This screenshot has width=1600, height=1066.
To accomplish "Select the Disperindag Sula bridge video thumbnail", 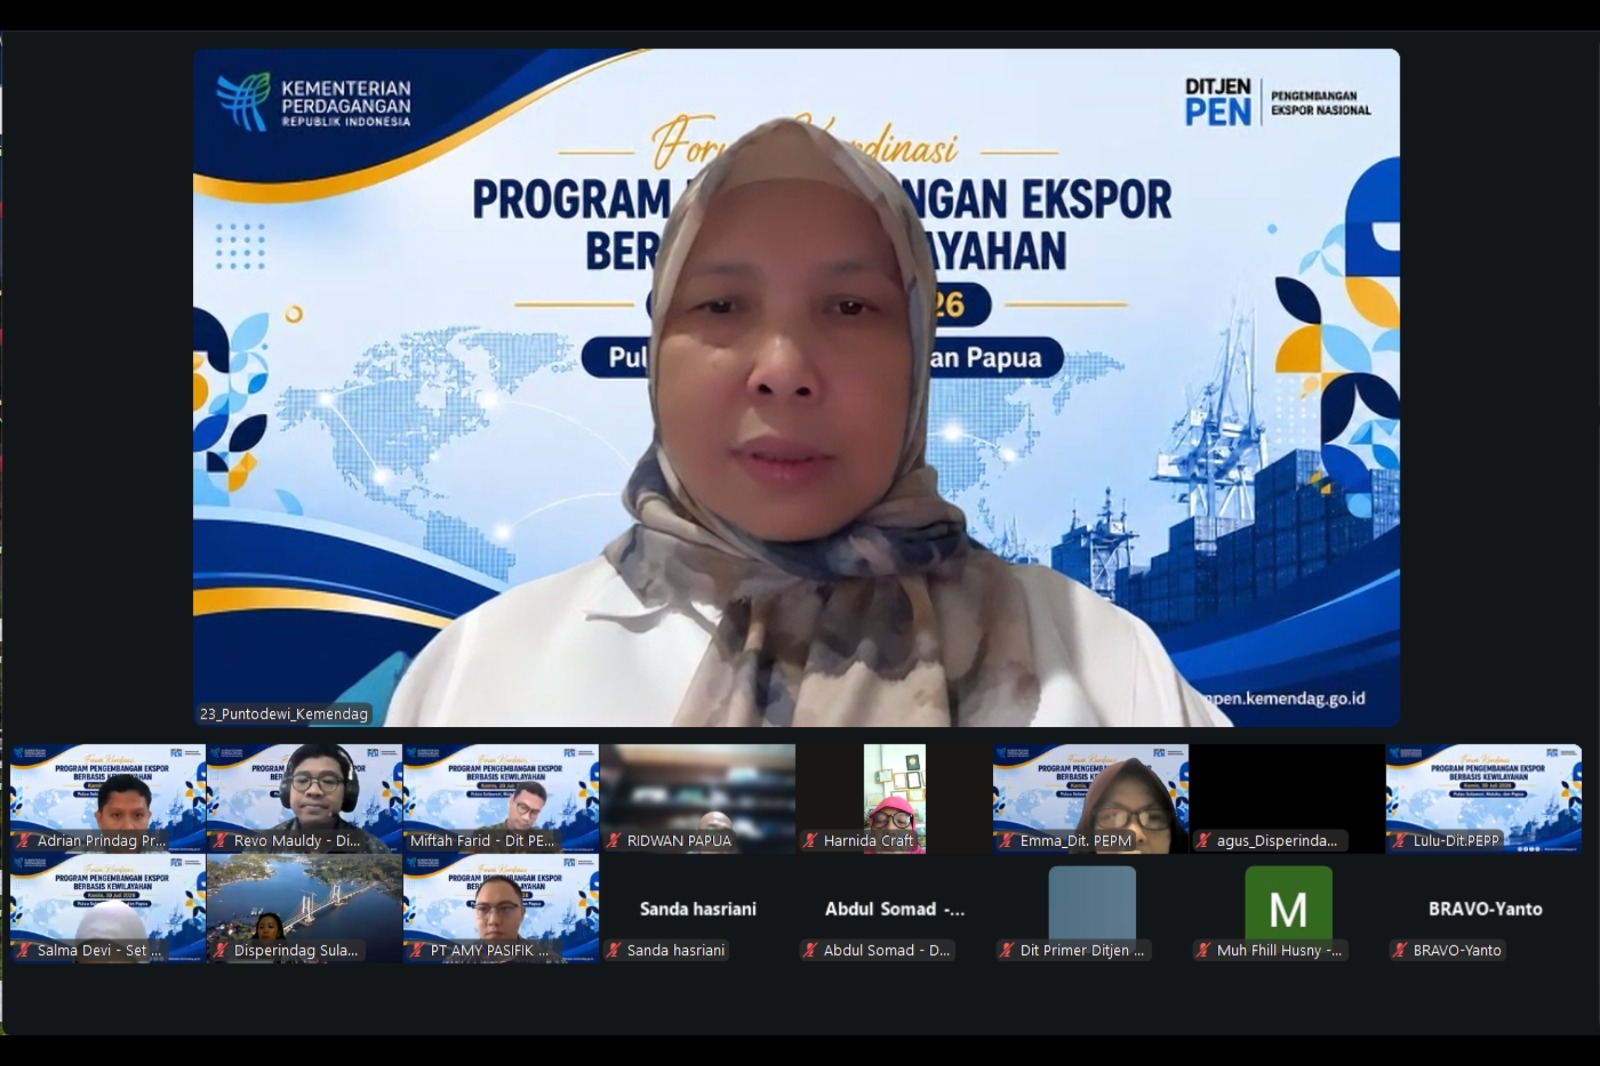I will (304, 908).
